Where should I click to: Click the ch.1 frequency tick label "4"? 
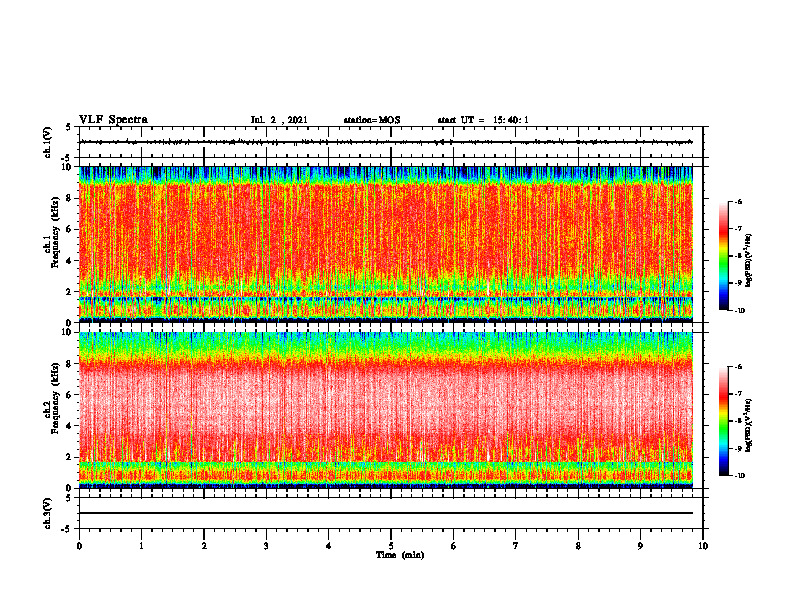(69, 261)
